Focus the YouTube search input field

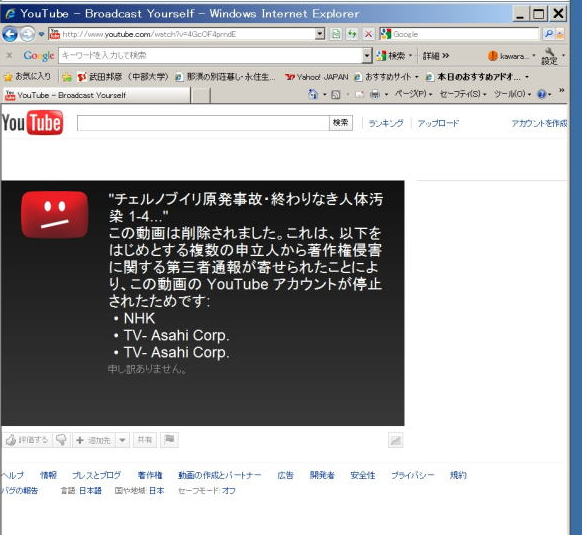pyautogui.click(x=203, y=123)
